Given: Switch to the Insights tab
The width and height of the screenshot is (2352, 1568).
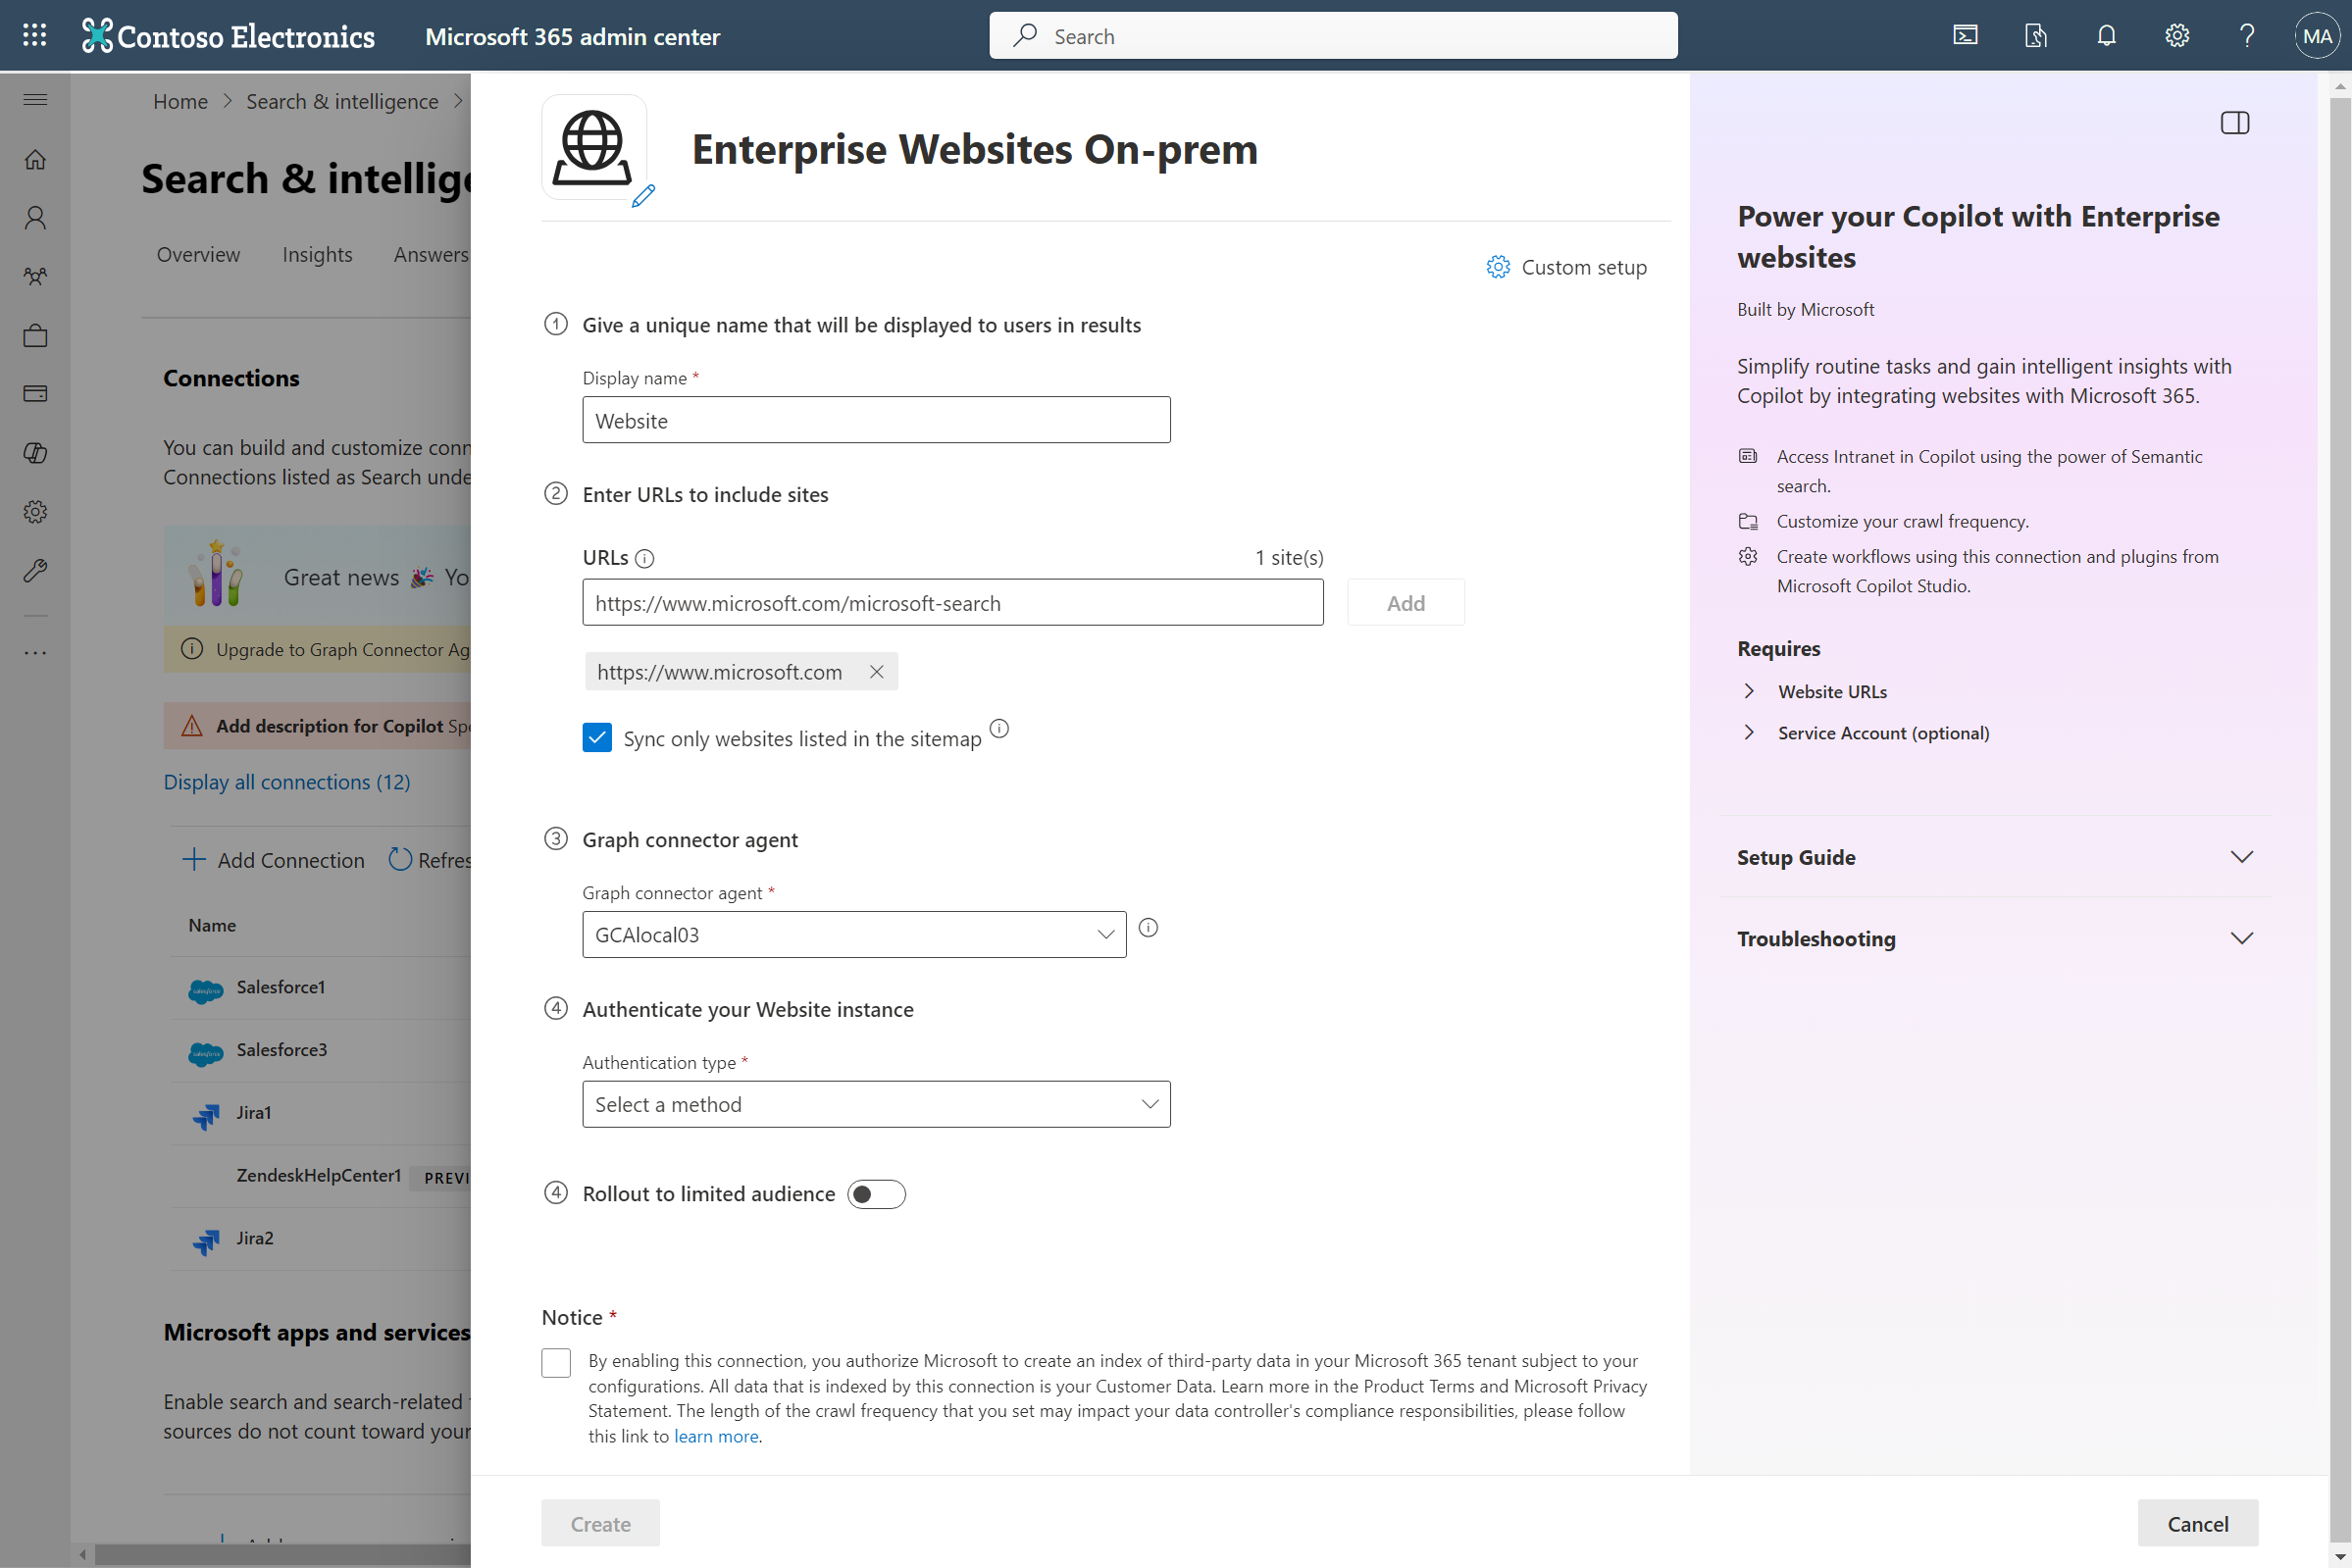Looking at the screenshot, I should (x=317, y=254).
